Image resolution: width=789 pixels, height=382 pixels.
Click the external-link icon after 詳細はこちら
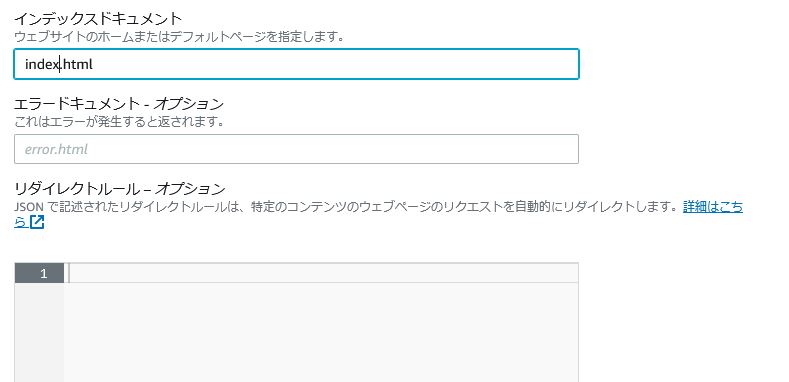pos(37,222)
